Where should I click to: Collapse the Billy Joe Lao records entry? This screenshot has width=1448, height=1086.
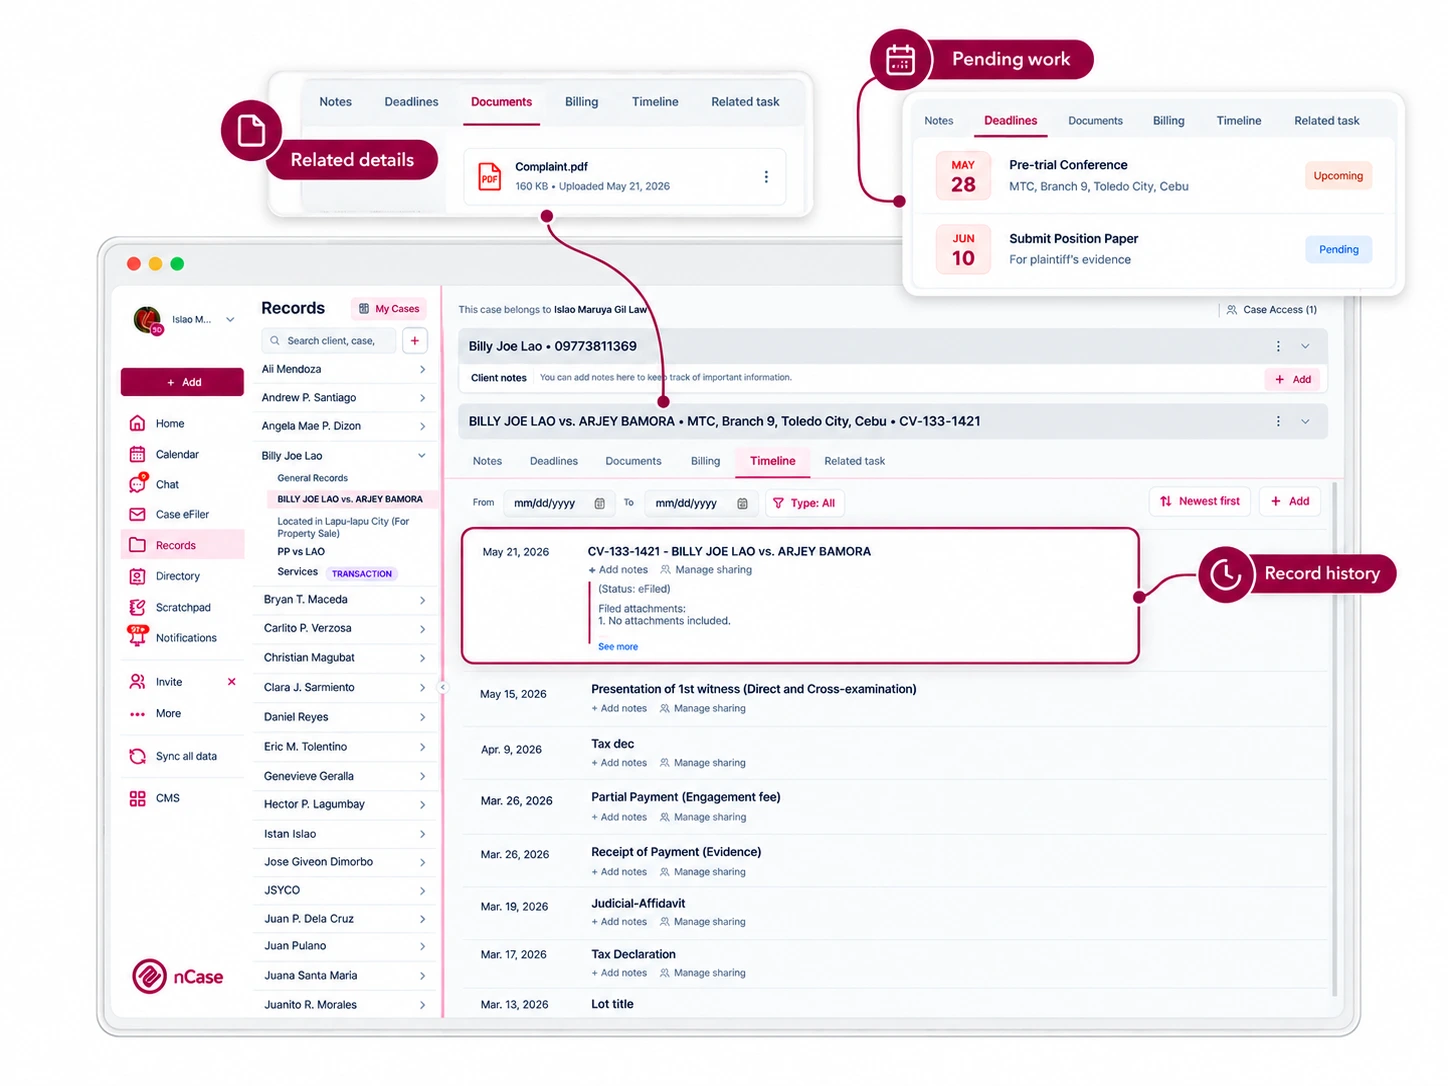(x=422, y=456)
